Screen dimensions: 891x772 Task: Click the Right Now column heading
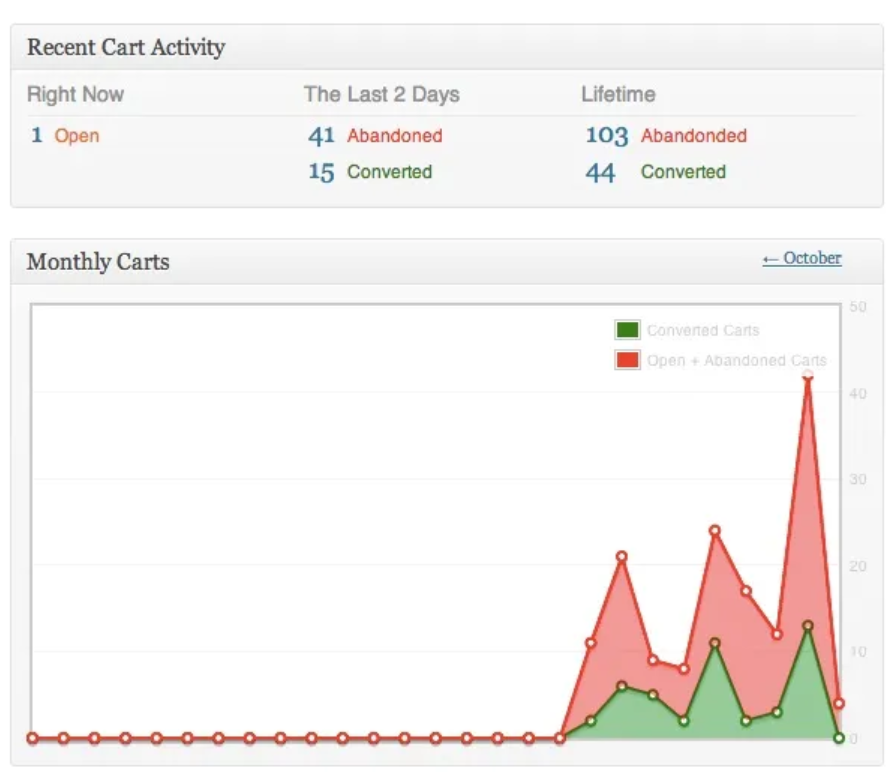pos(74,94)
